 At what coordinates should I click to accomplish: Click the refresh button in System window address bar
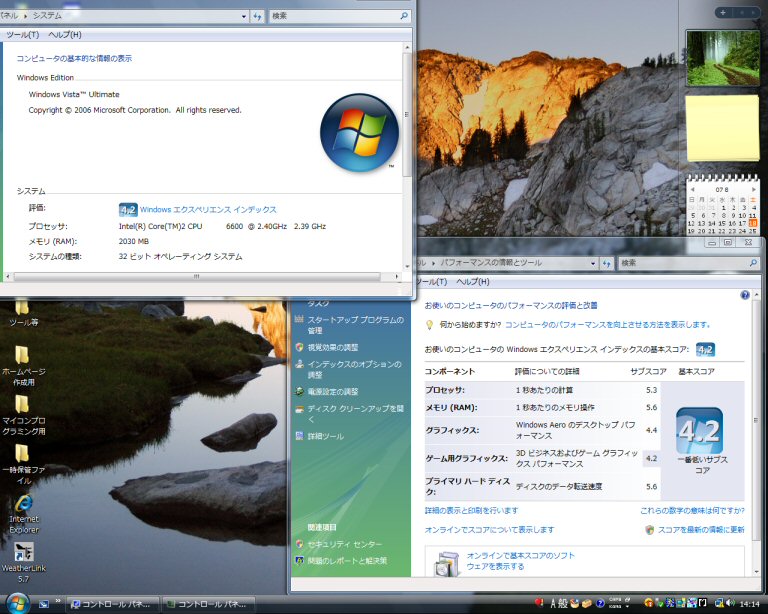(x=257, y=16)
